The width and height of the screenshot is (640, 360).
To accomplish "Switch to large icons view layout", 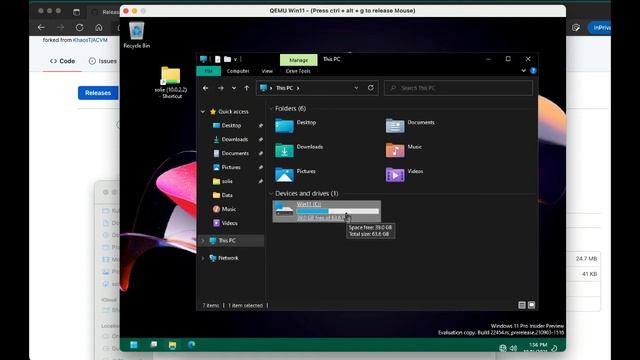I will tap(531, 305).
